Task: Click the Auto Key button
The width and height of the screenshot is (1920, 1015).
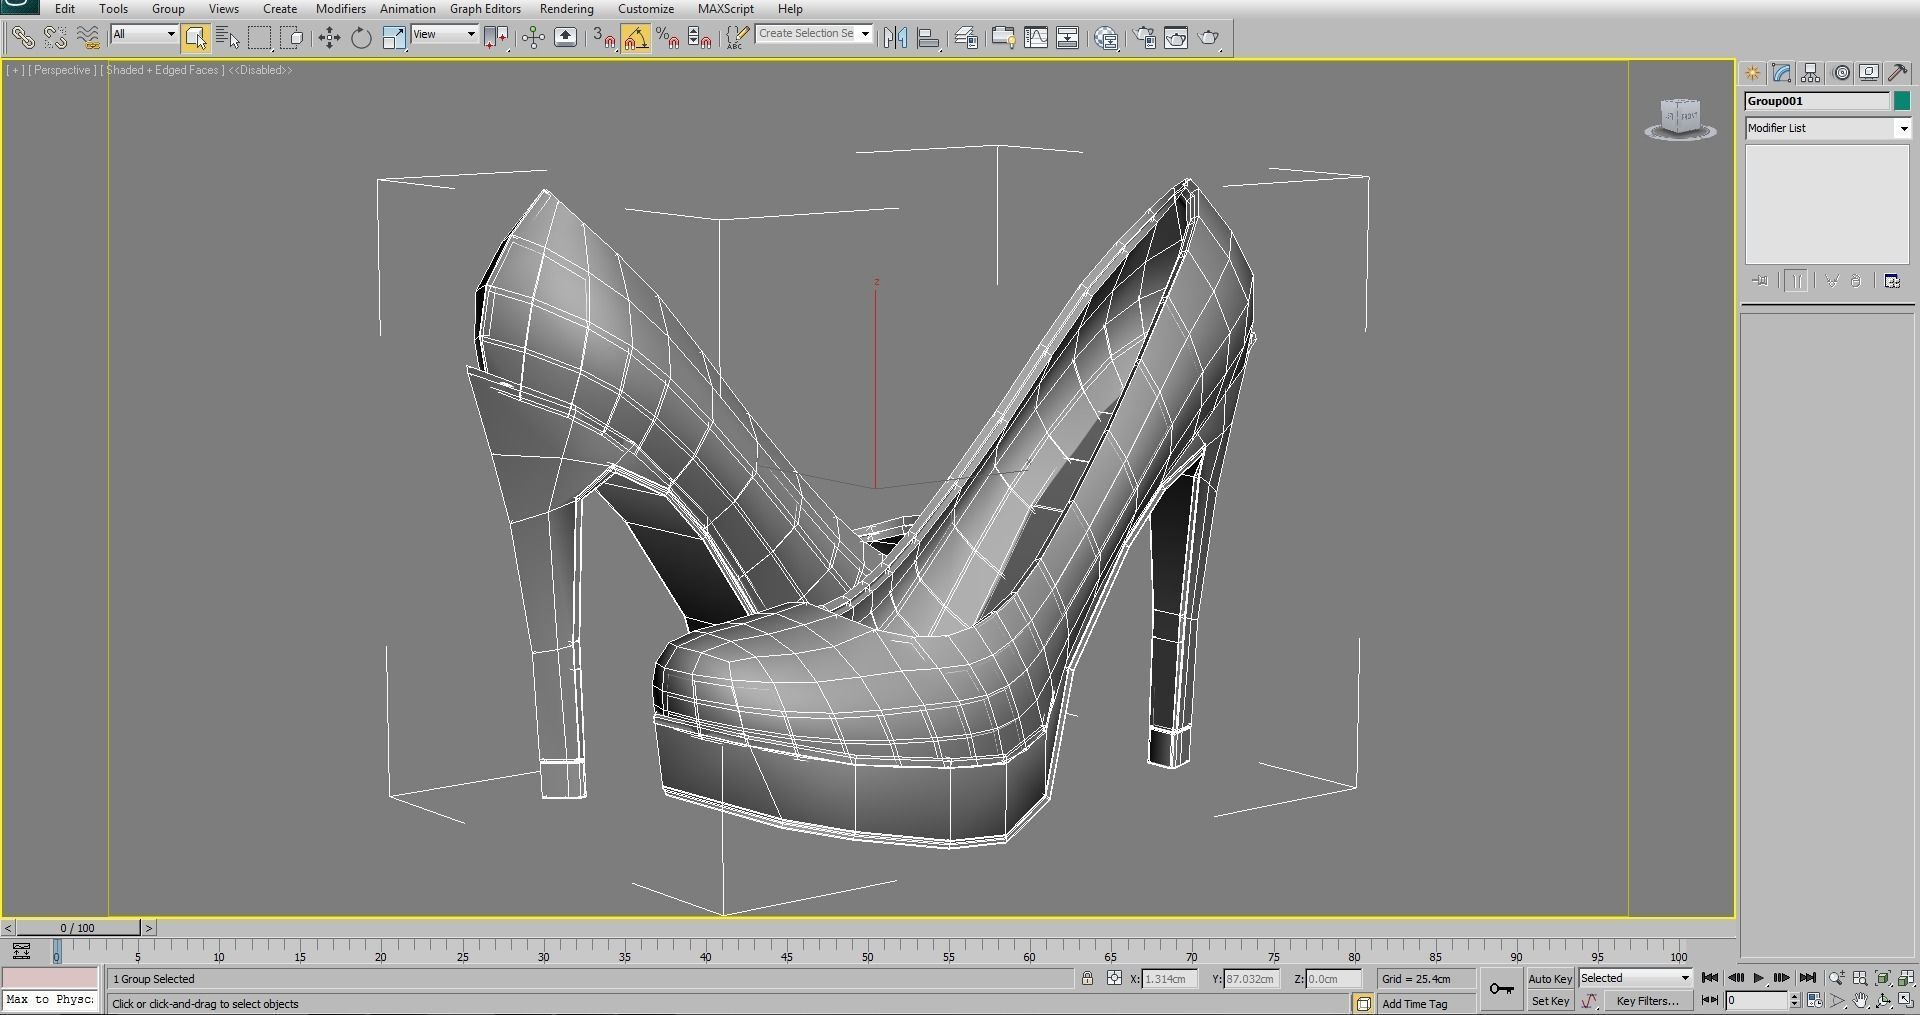Action: (x=1550, y=979)
